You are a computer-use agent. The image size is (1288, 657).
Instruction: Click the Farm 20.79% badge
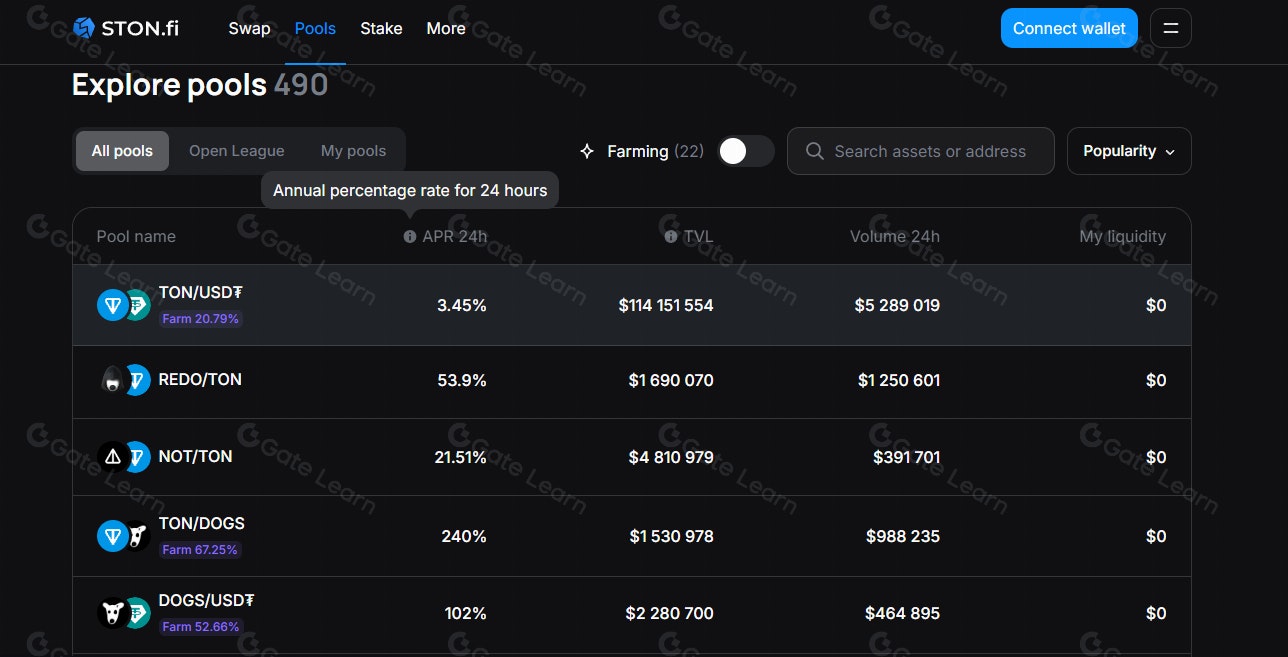(x=200, y=318)
